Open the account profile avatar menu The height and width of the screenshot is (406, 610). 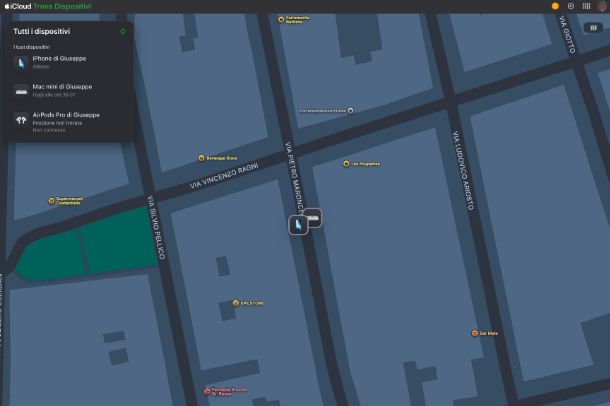(x=602, y=6)
